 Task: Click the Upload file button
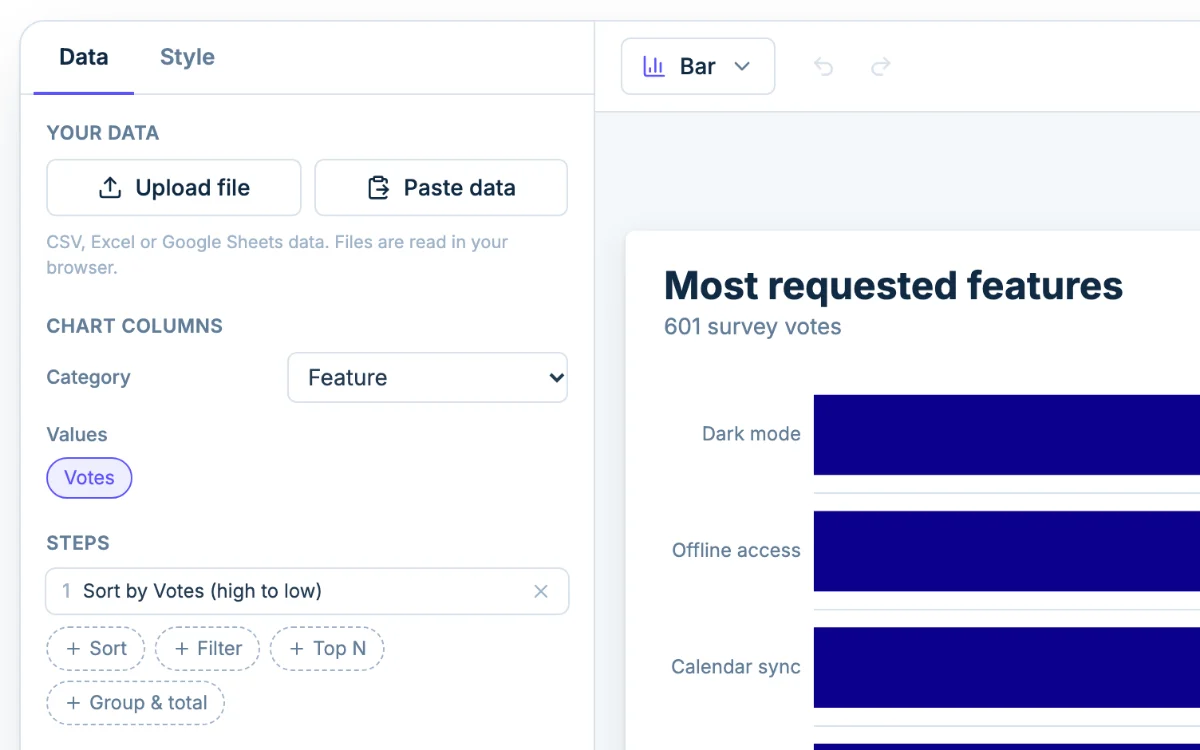tap(174, 187)
